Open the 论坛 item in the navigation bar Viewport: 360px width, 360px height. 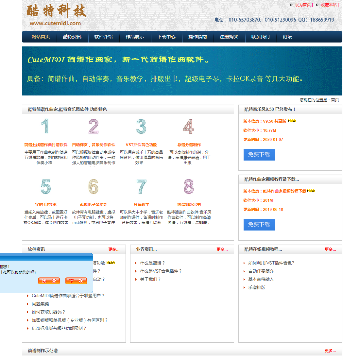(x=287, y=37)
